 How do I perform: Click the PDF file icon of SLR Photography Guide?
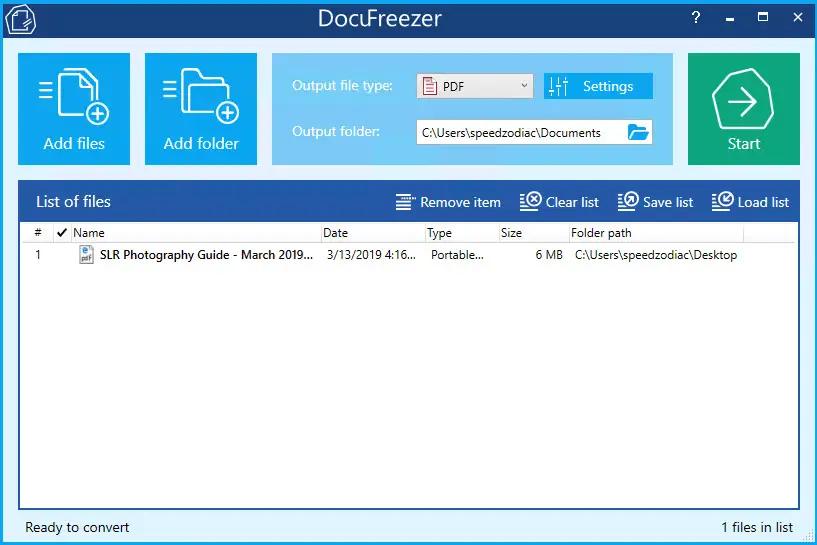coord(86,255)
